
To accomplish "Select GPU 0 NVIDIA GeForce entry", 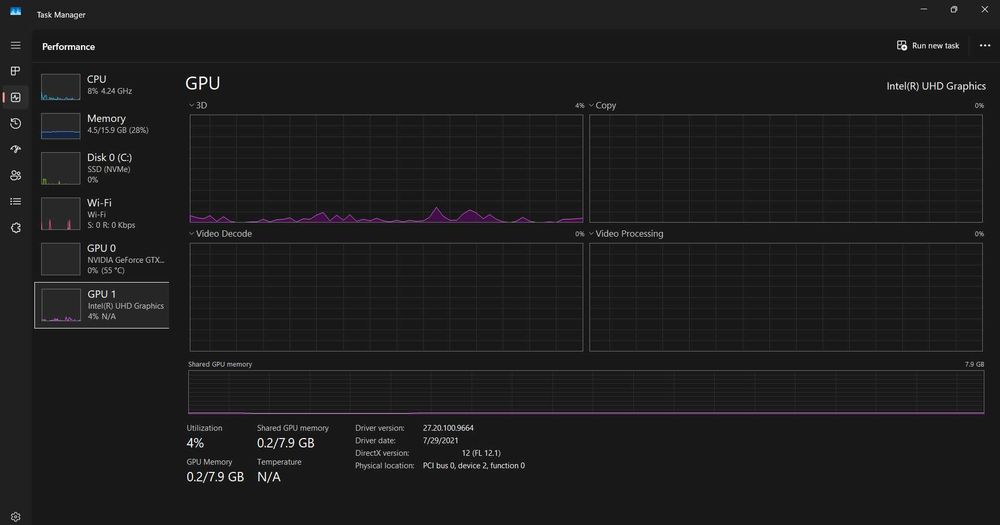I will point(102,259).
